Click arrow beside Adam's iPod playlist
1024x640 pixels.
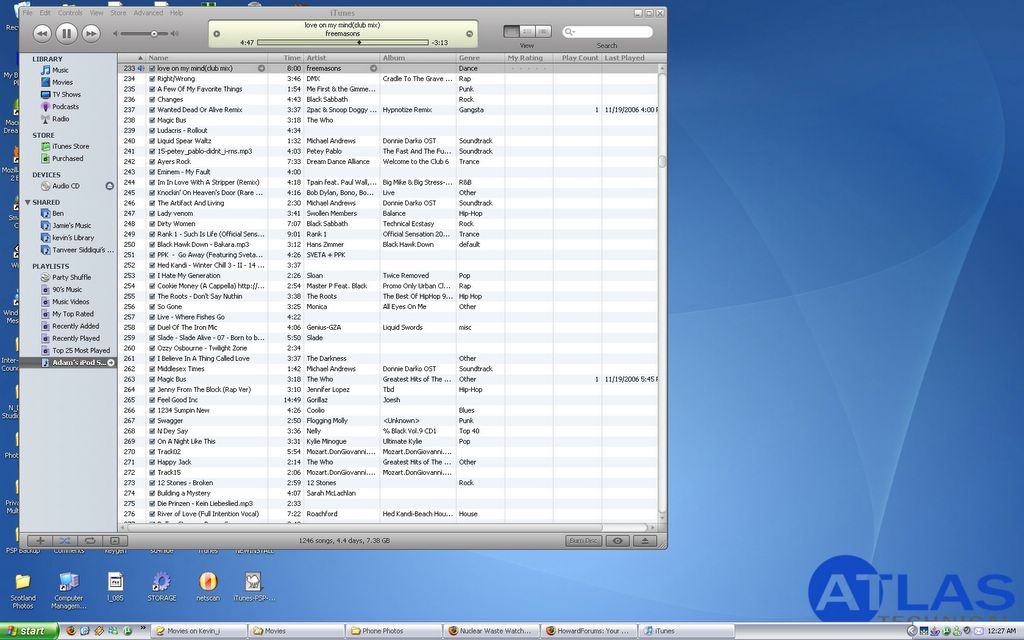pyautogui.click(x=110, y=362)
